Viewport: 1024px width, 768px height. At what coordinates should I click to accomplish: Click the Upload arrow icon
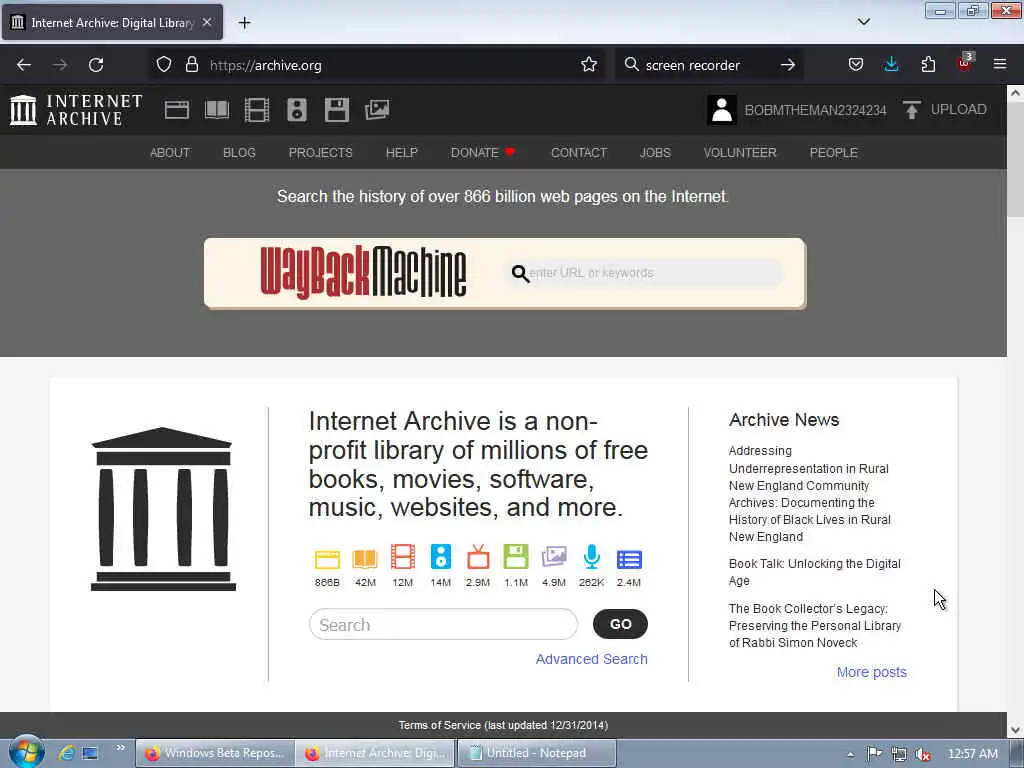tap(912, 110)
